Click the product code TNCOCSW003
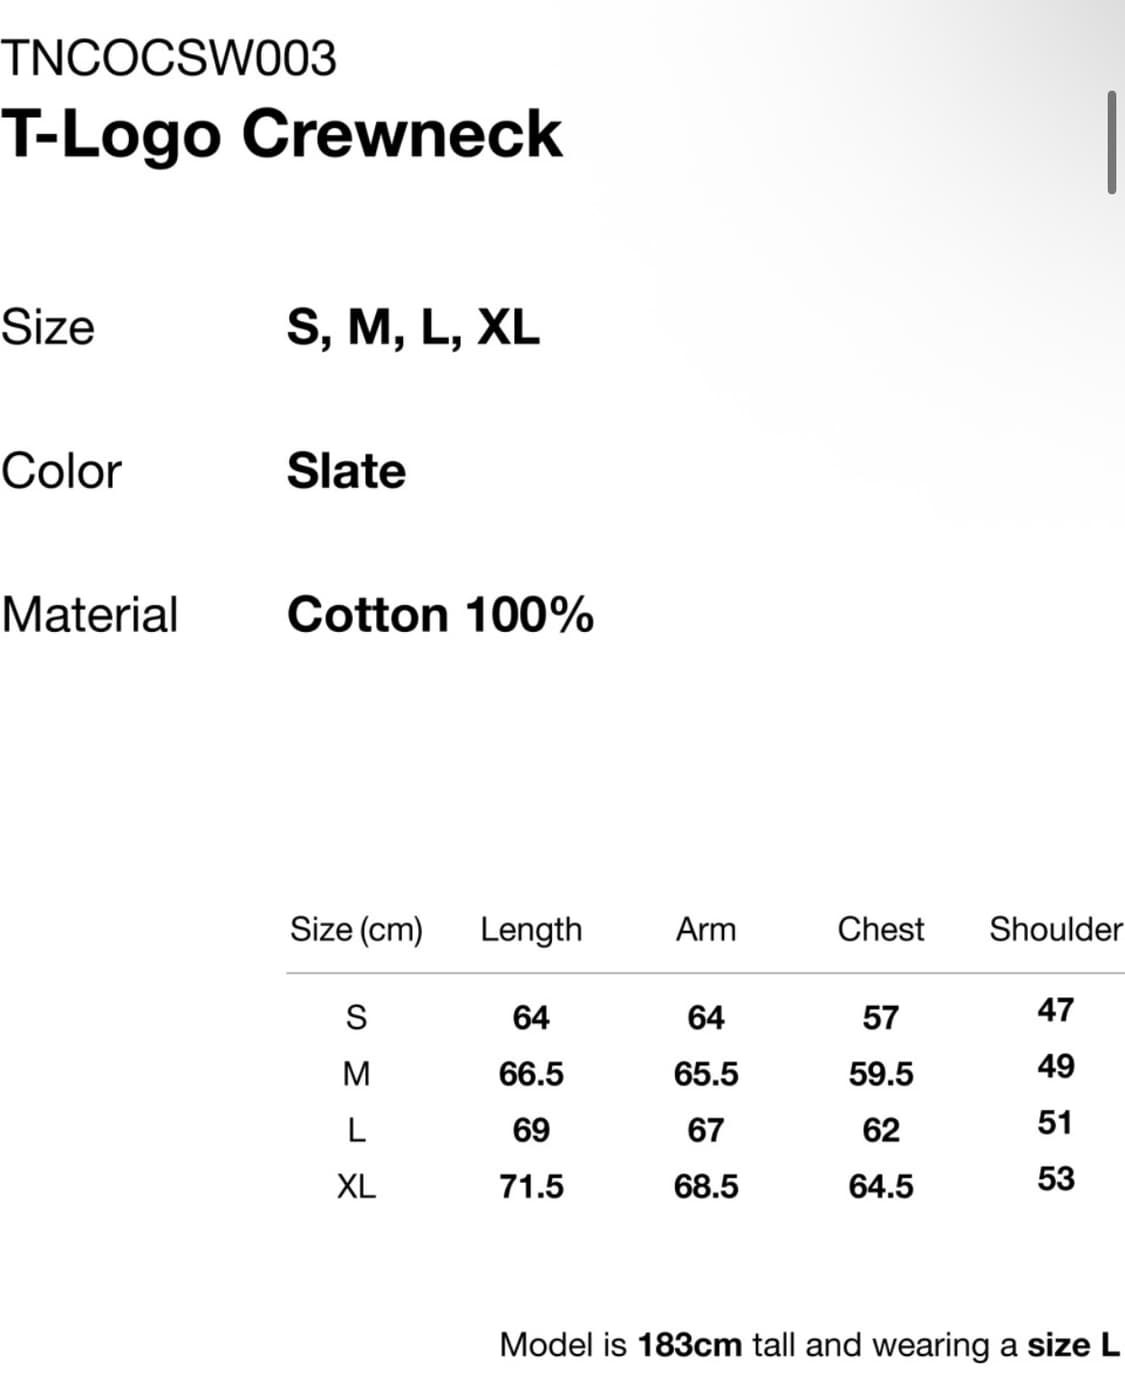The width and height of the screenshot is (1125, 1384). pos(168,58)
